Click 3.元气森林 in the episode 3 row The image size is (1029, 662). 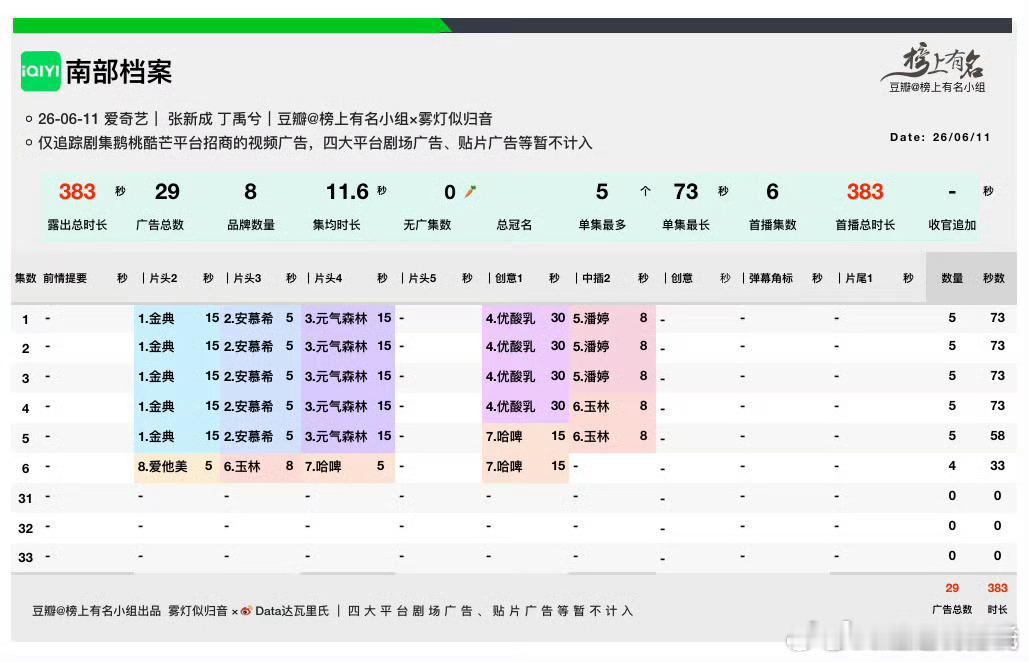[x=335, y=377]
